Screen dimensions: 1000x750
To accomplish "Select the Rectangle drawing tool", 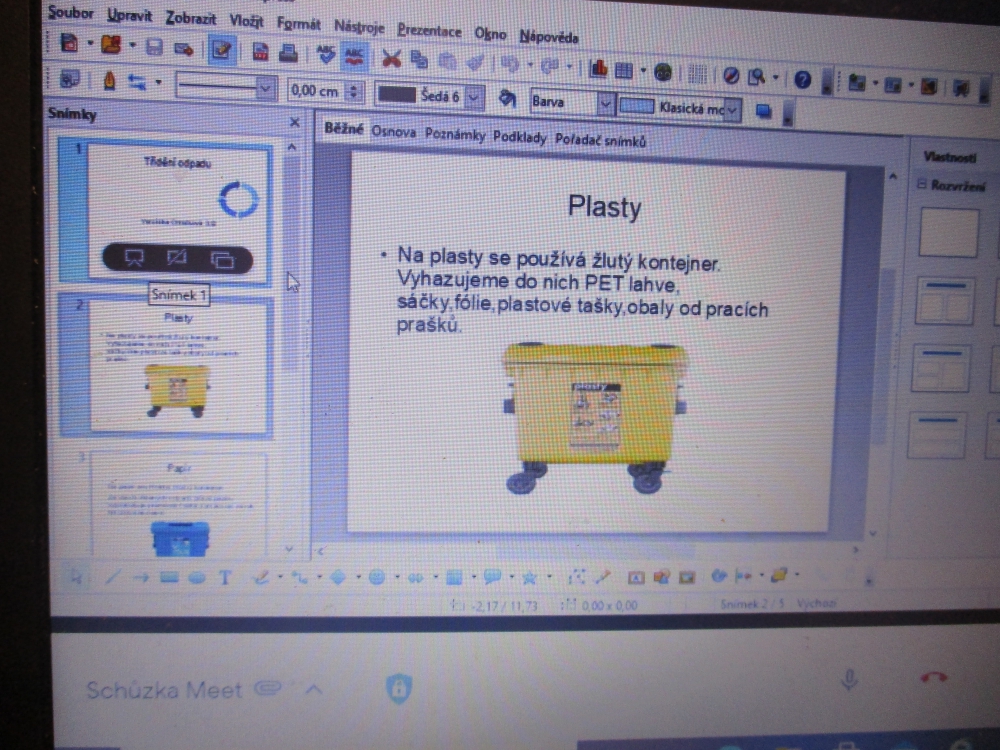I will 169,578.
